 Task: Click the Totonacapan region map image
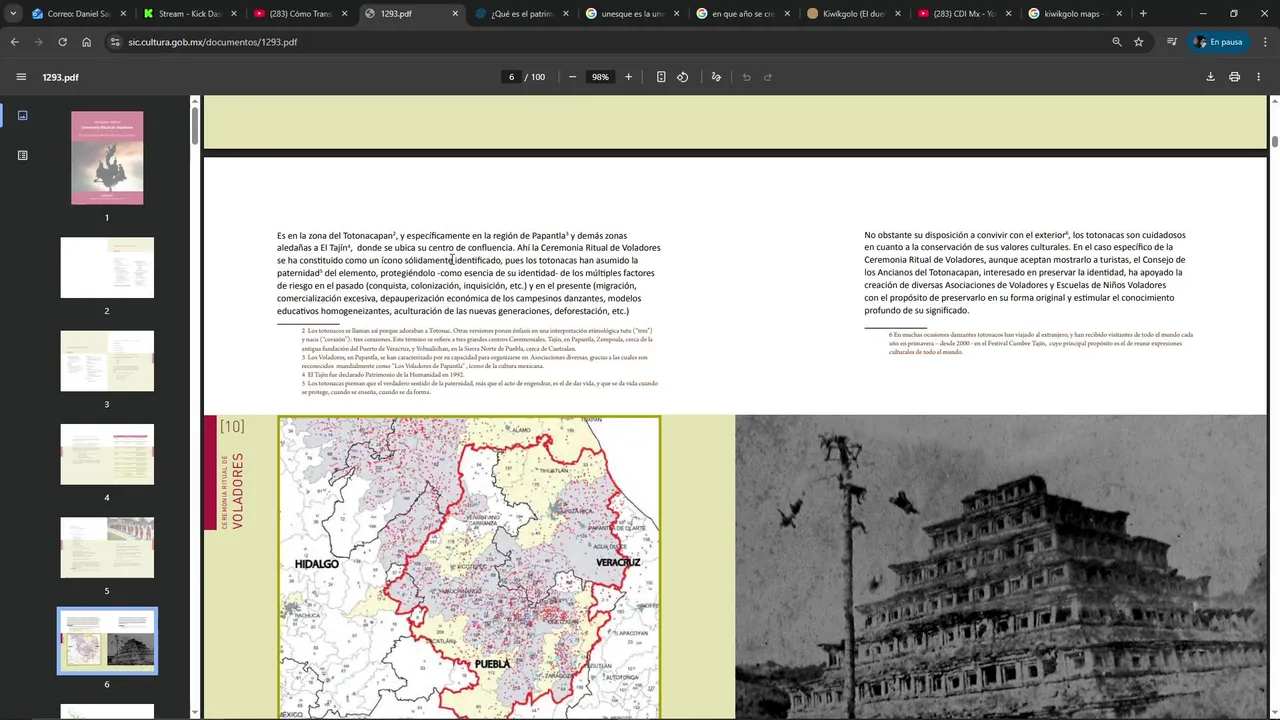pos(469,567)
